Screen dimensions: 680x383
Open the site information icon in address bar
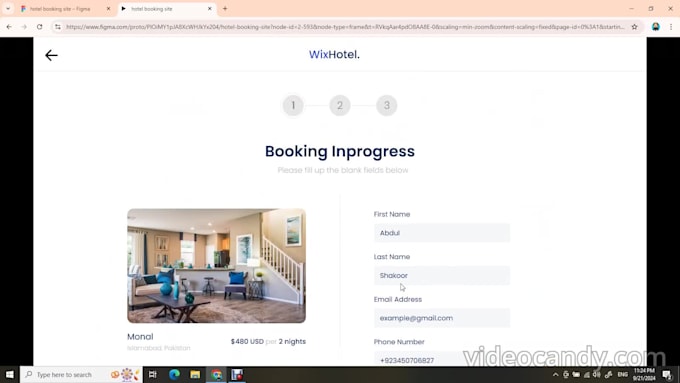pos(58,27)
